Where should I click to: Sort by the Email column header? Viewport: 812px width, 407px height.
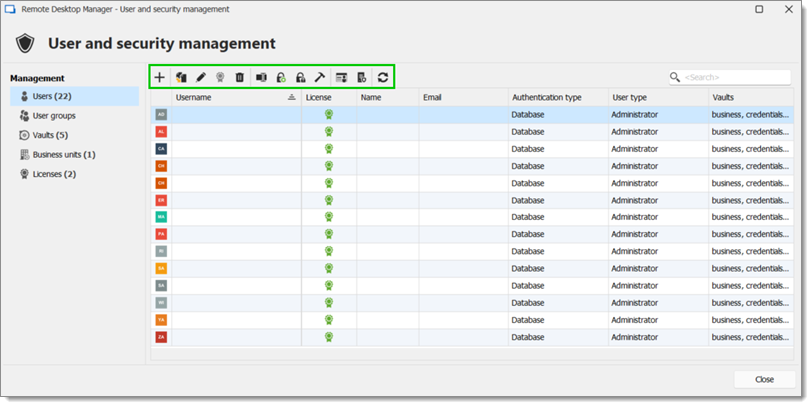pyautogui.click(x=463, y=97)
